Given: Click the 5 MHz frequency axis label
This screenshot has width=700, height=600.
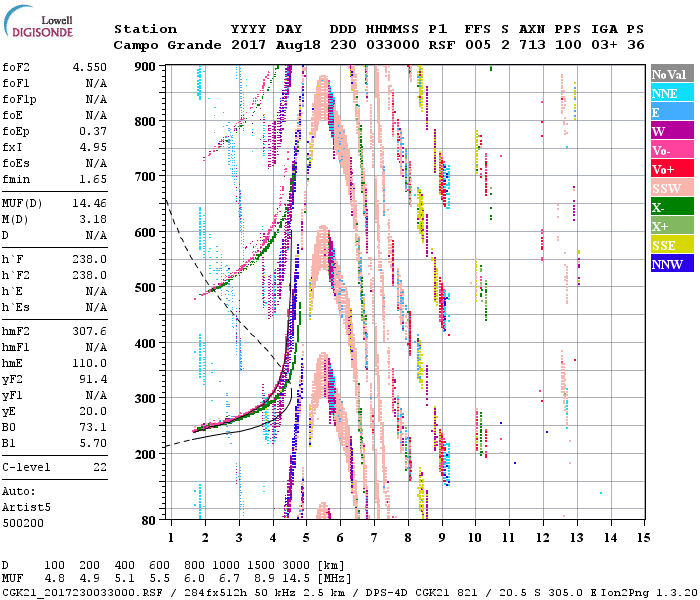Looking at the screenshot, I should tap(306, 538).
